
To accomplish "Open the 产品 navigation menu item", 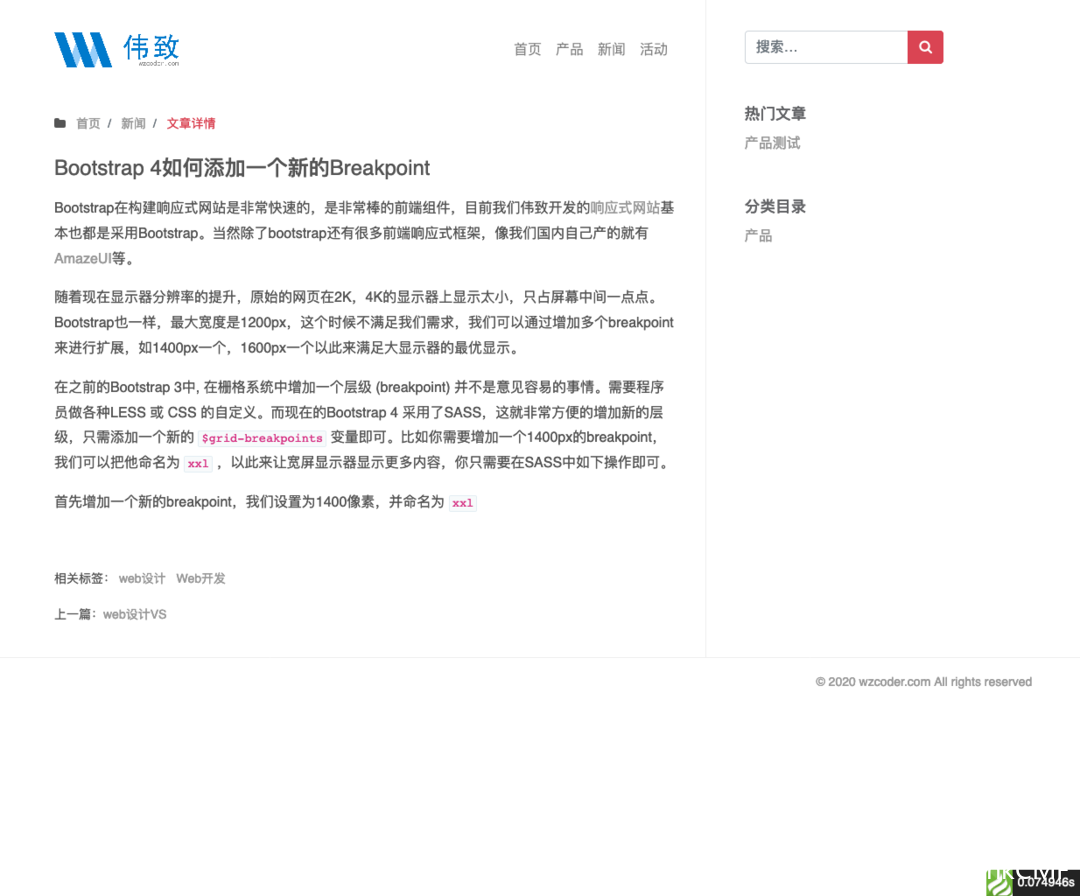I will coord(570,50).
